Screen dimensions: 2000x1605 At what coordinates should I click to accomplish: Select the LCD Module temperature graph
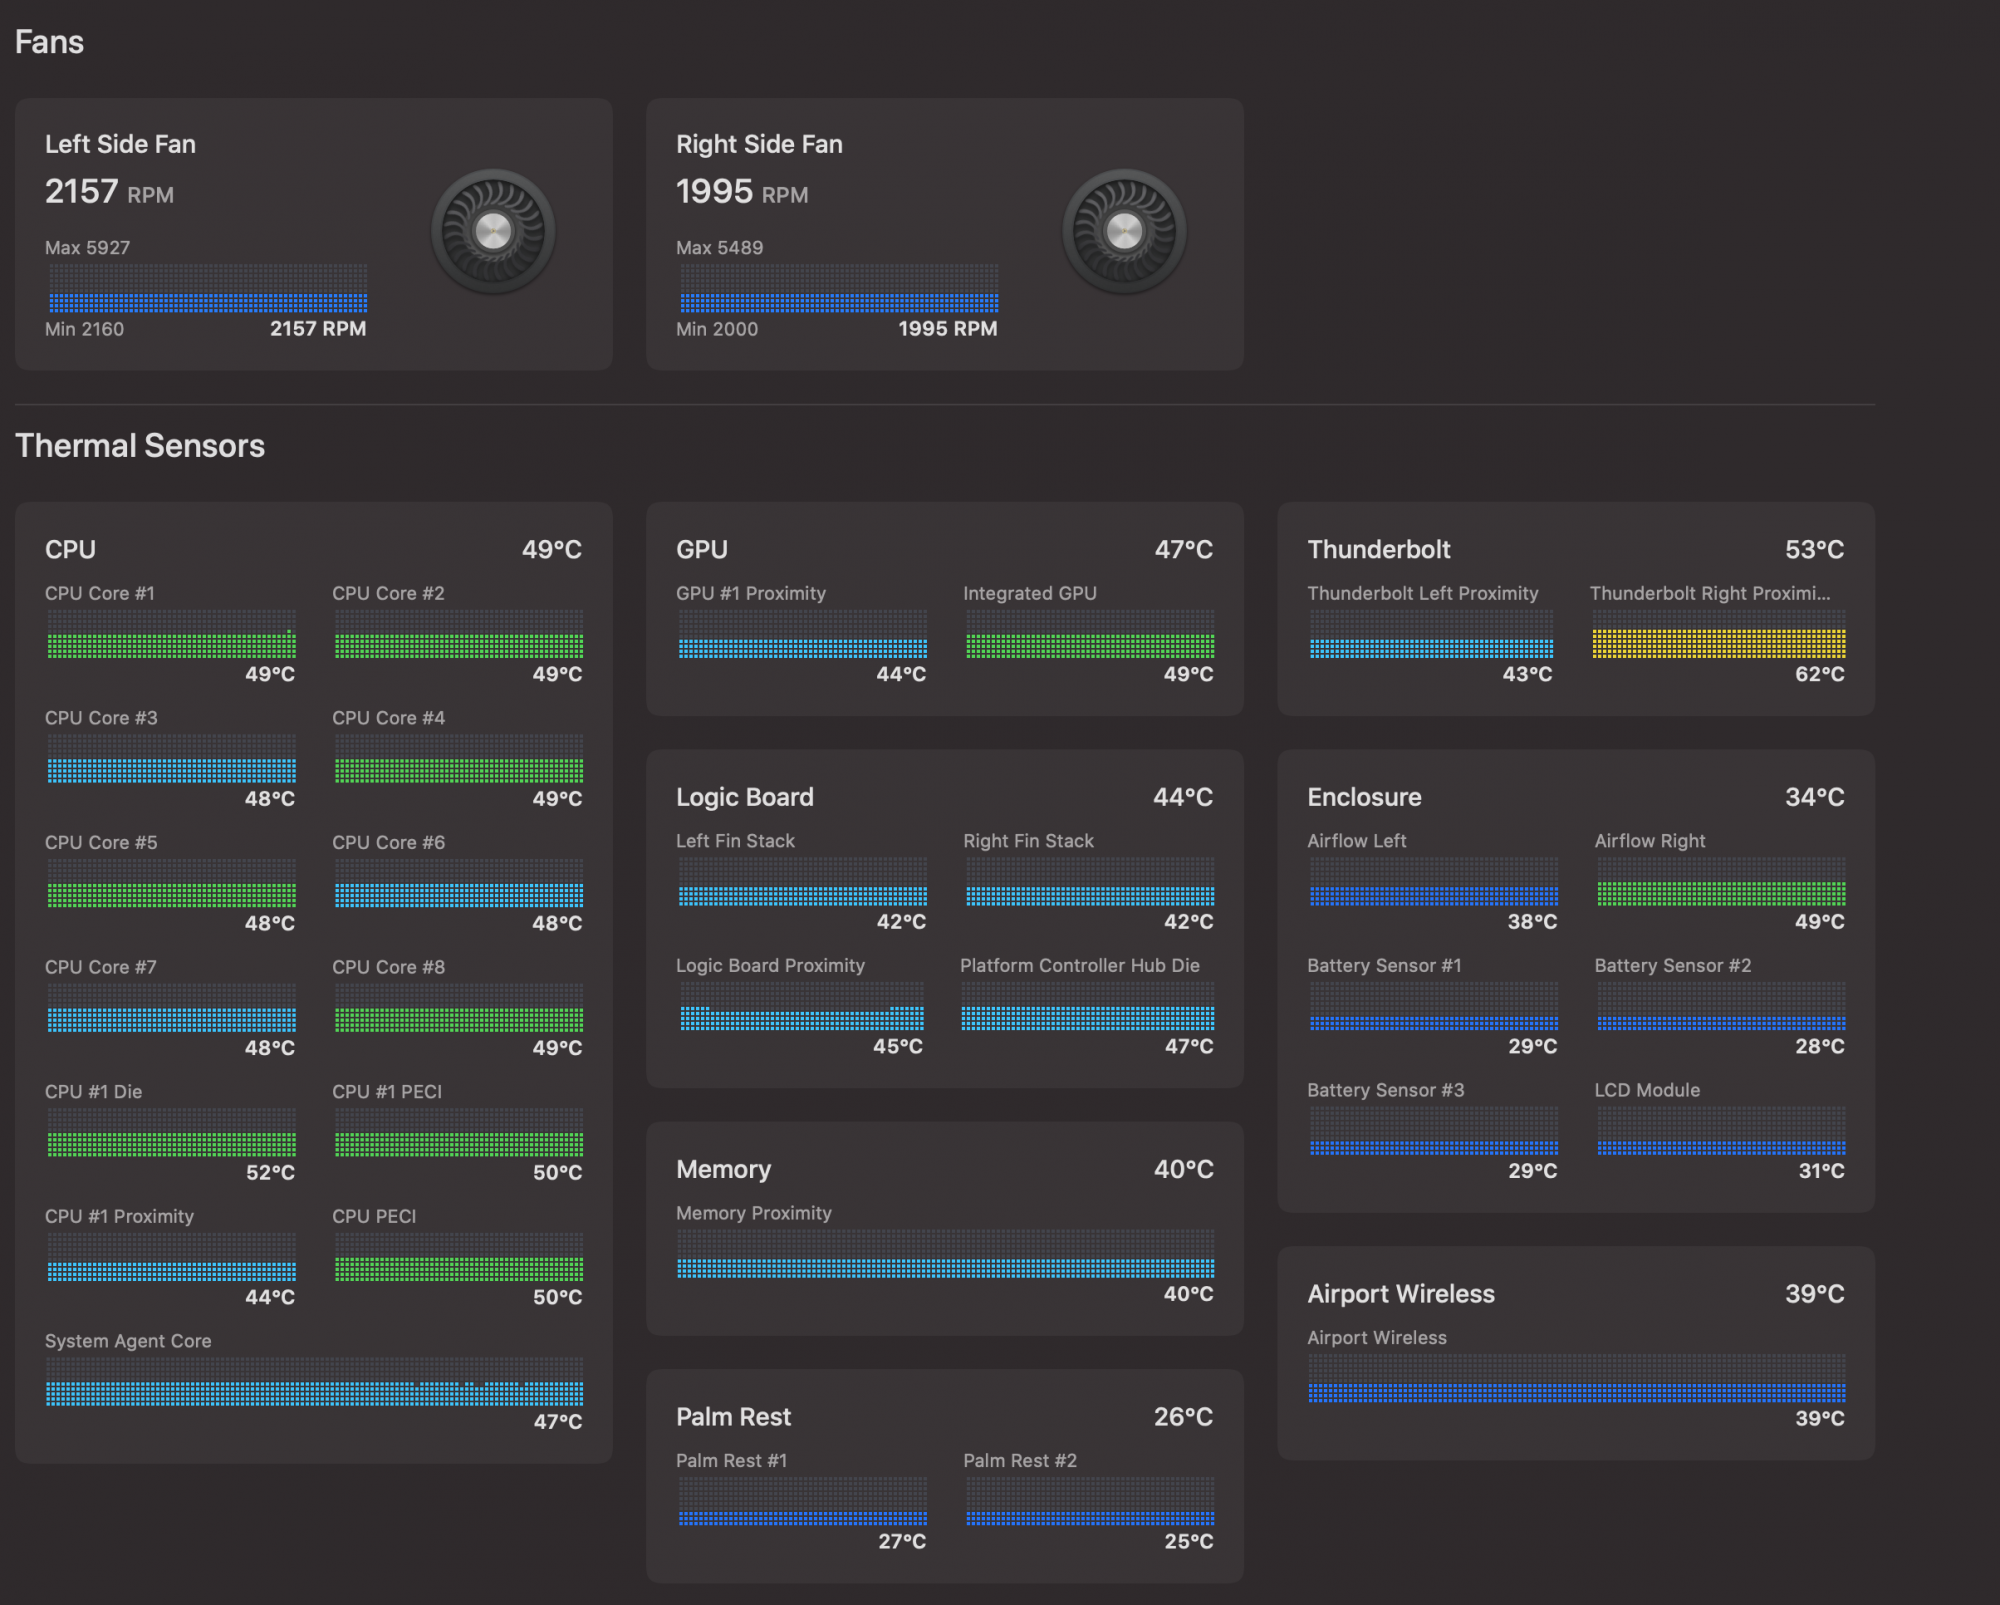[1721, 1131]
